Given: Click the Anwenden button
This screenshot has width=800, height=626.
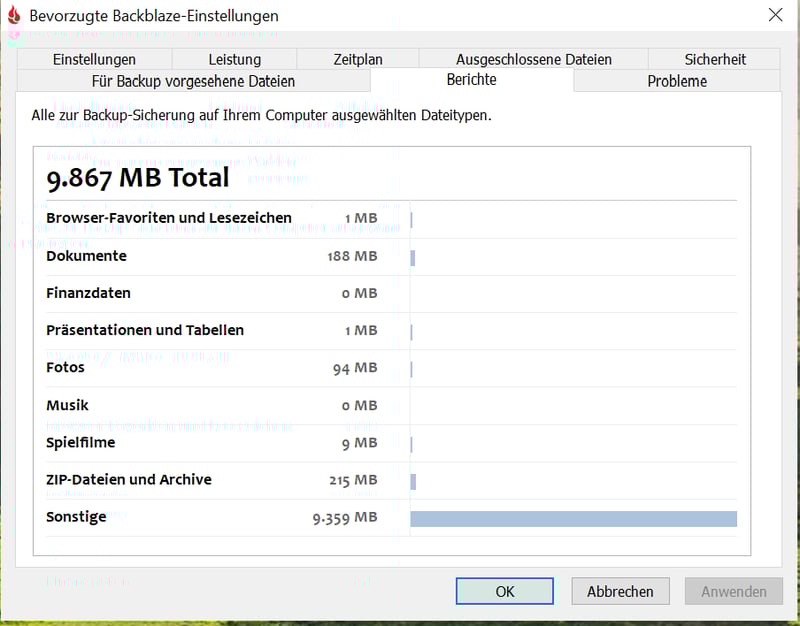Looking at the screenshot, I should coord(733,591).
